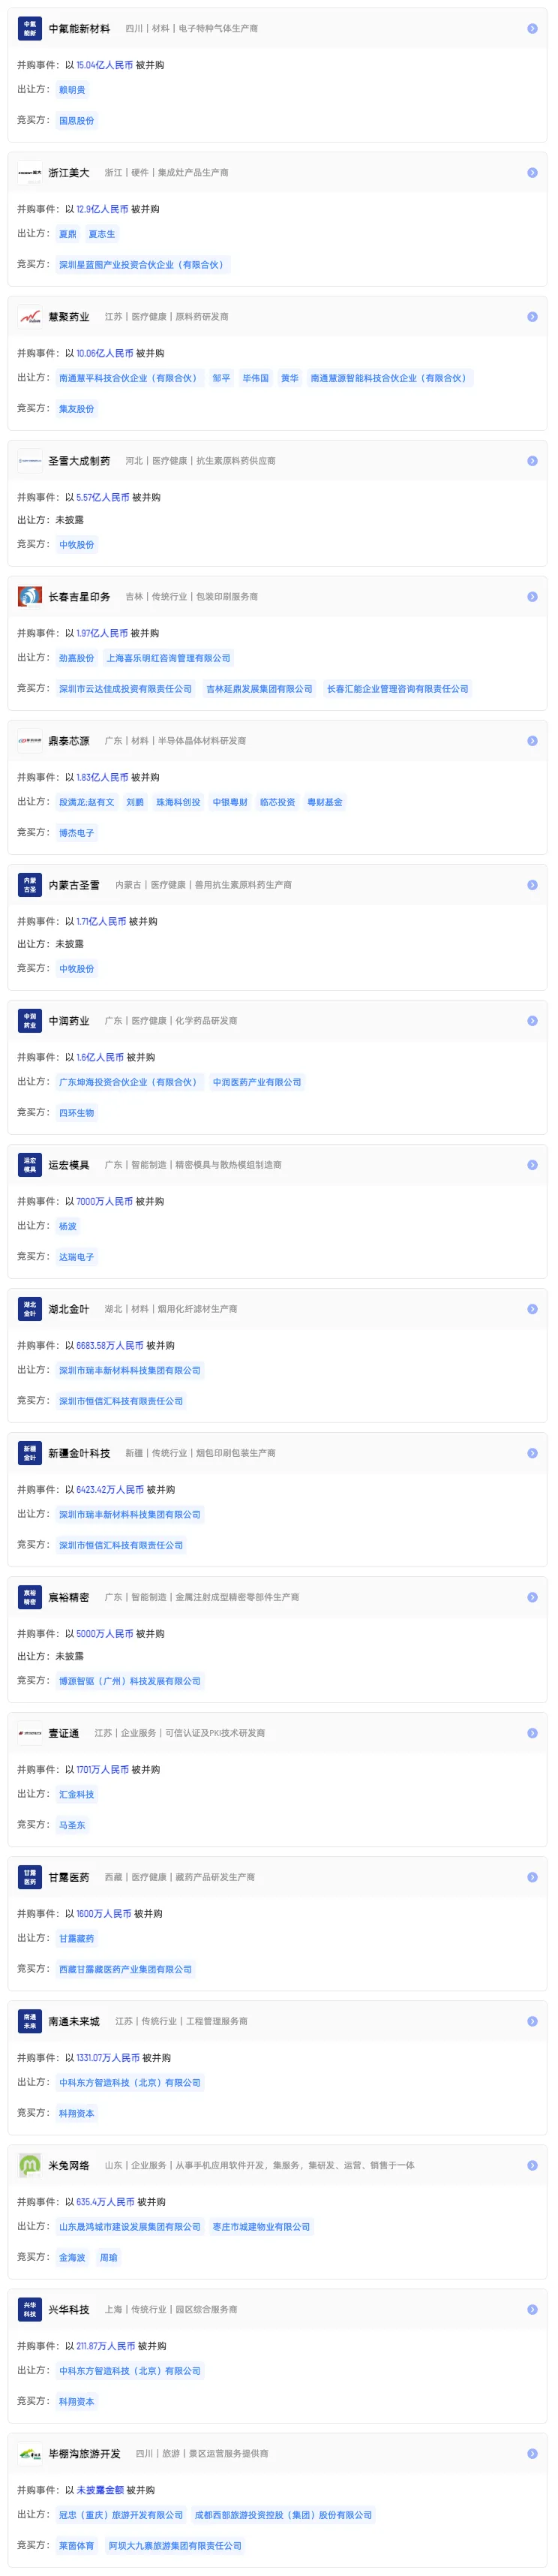Open details arrow for 慧聚药业
The height and width of the screenshot is (2576, 558).
[x=532, y=317]
